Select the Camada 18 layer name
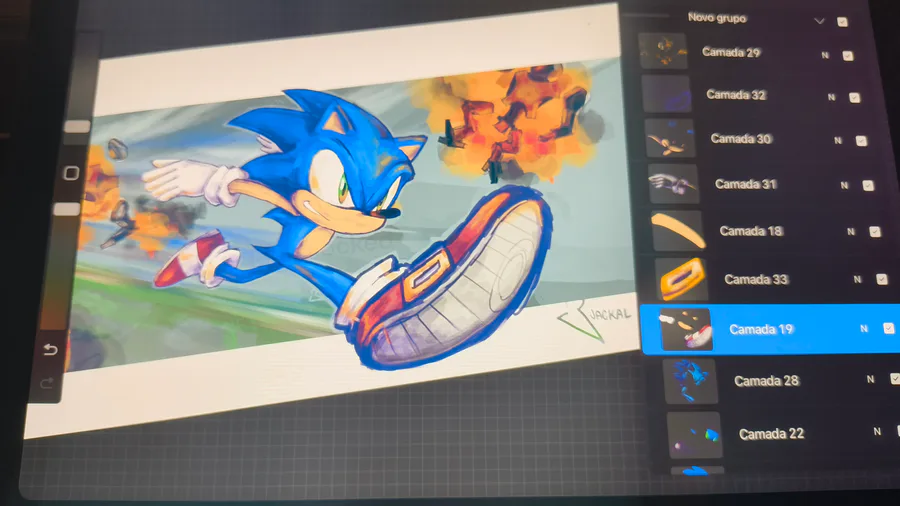The width and height of the screenshot is (900, 506). pos(751,231)
